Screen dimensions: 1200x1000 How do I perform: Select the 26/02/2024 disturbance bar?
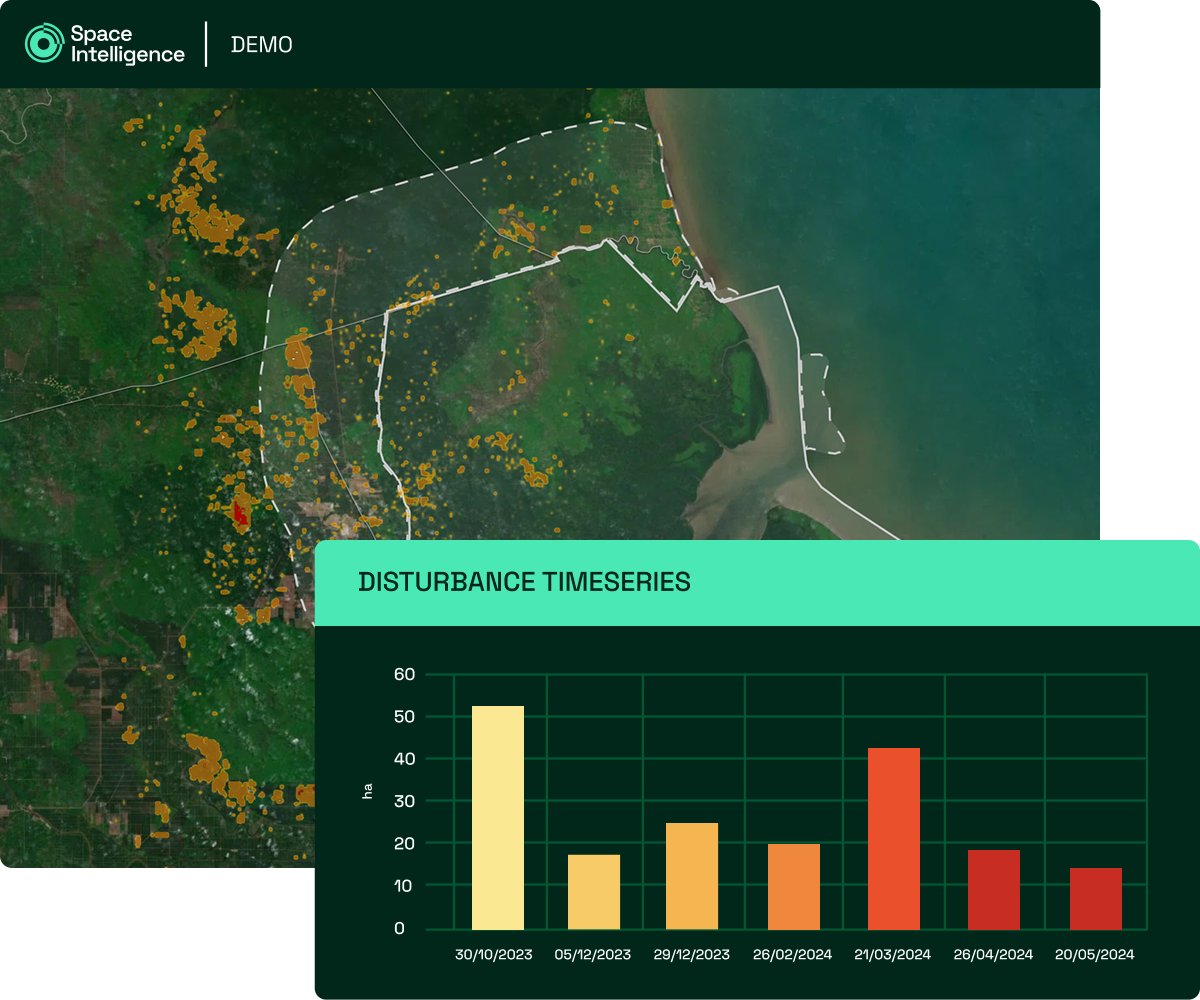pyautogui.click(x=793, y=886)
